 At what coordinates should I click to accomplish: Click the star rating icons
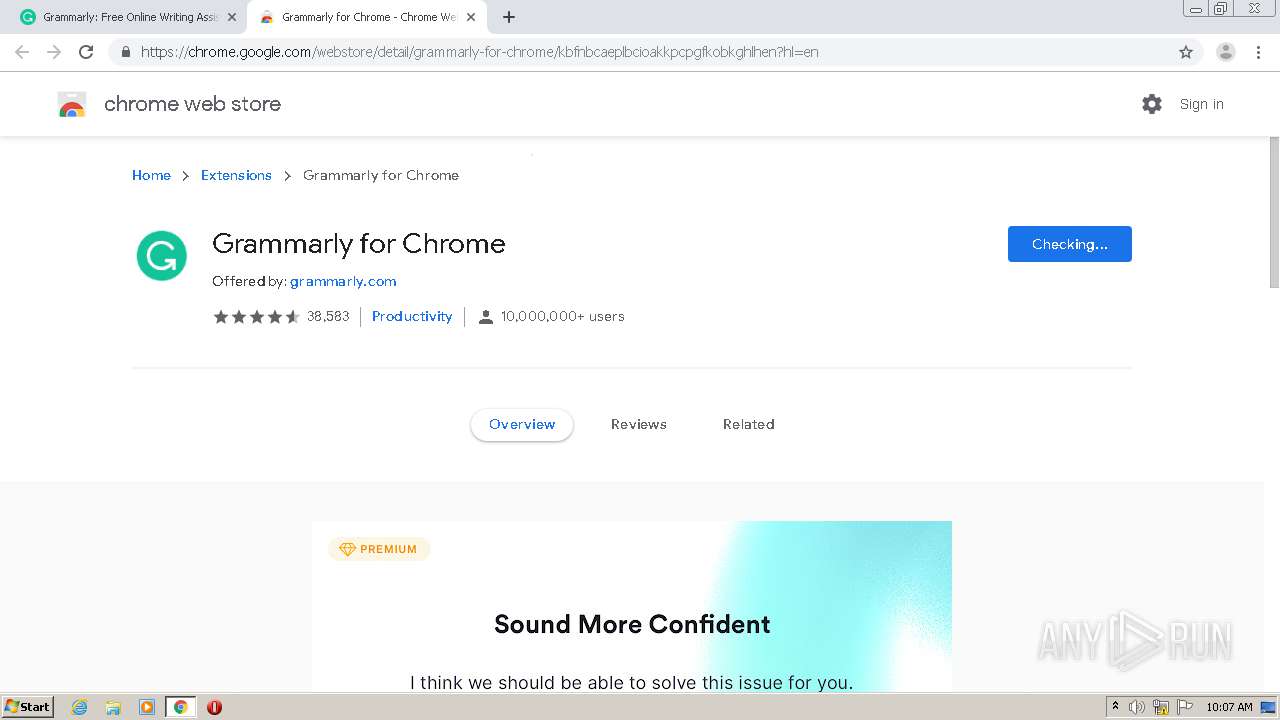click(x=256, y=316)
